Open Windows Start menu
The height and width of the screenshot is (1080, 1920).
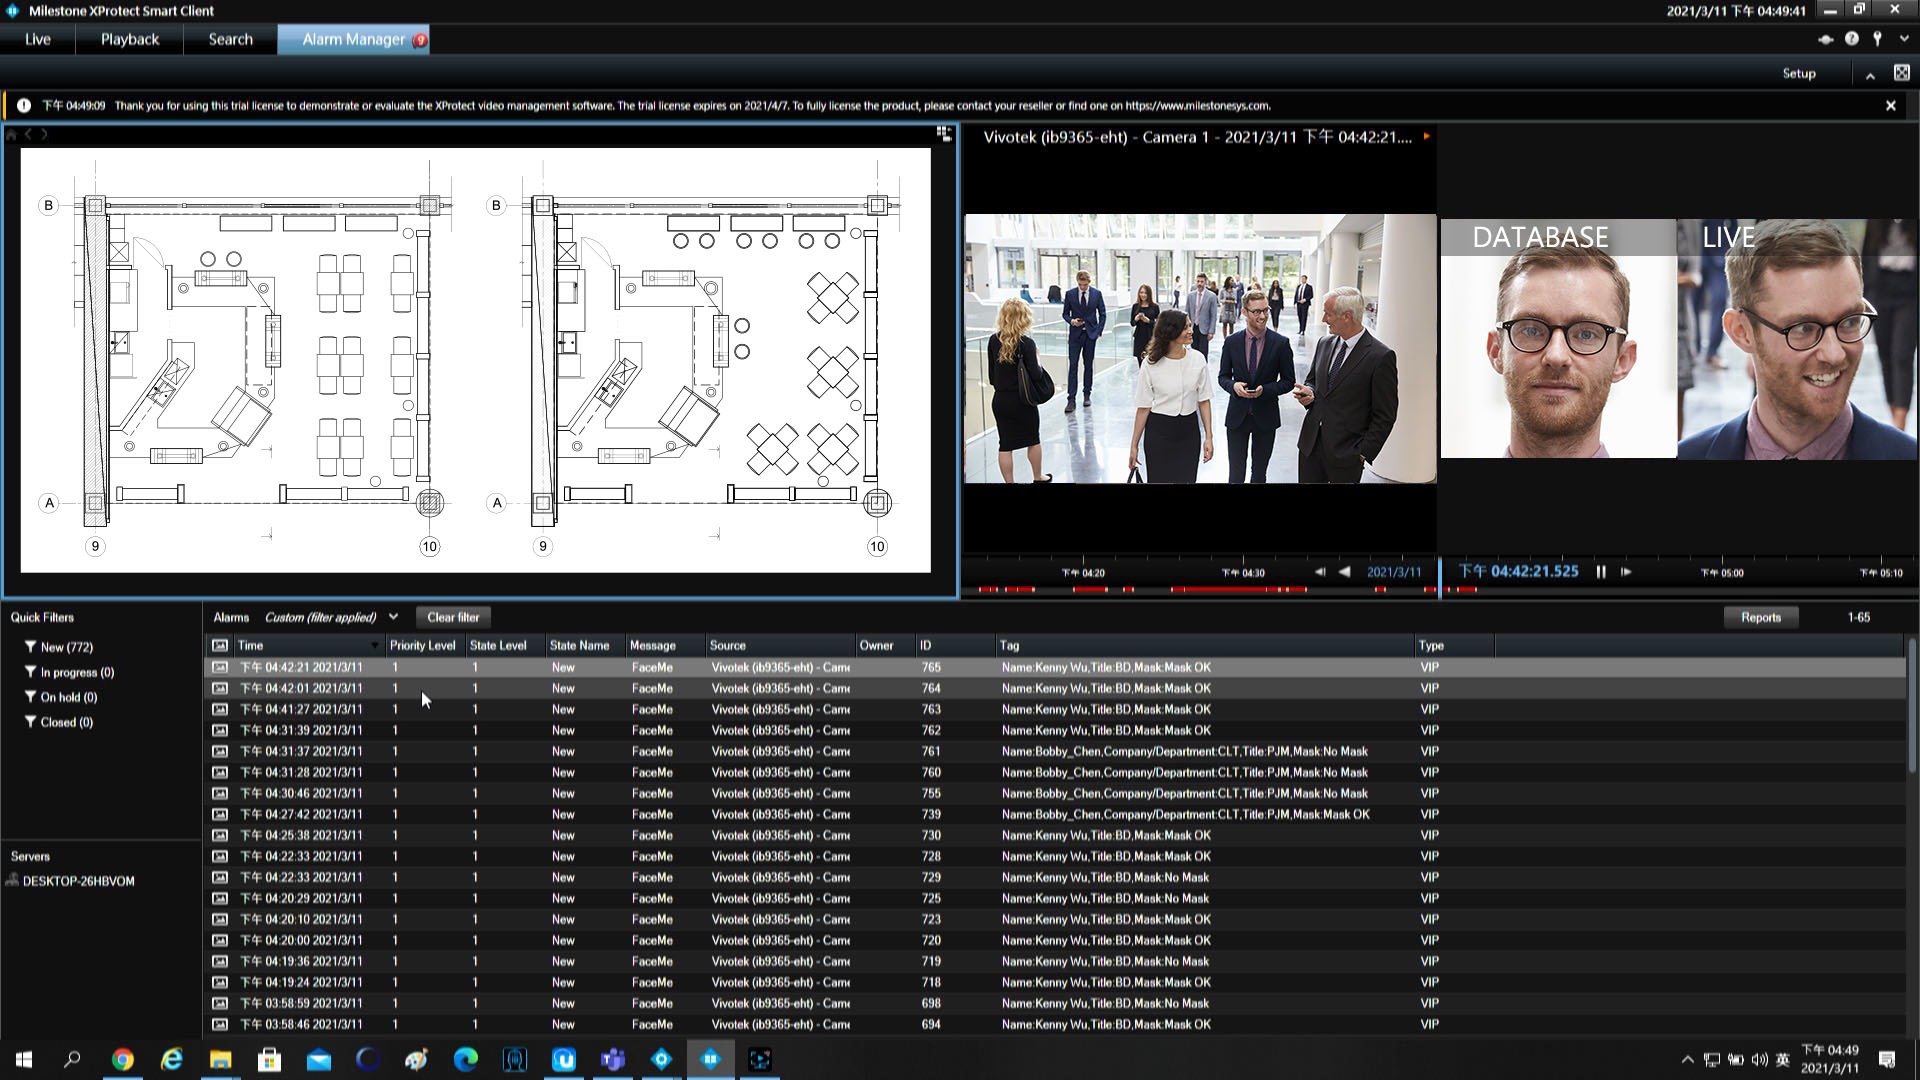[24, 1059]
